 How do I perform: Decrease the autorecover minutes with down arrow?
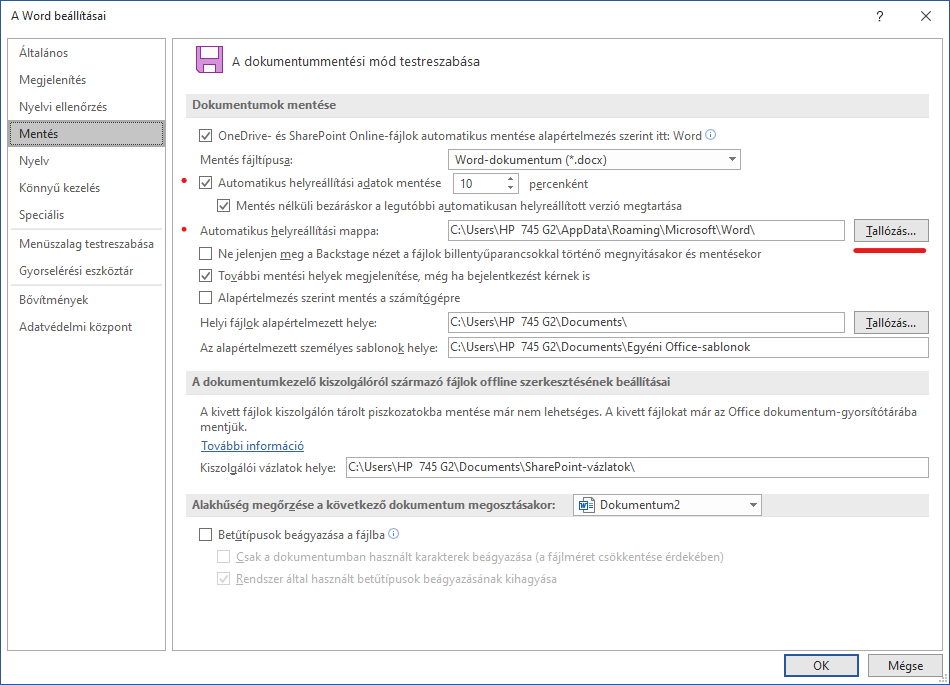tap(510, 187)
